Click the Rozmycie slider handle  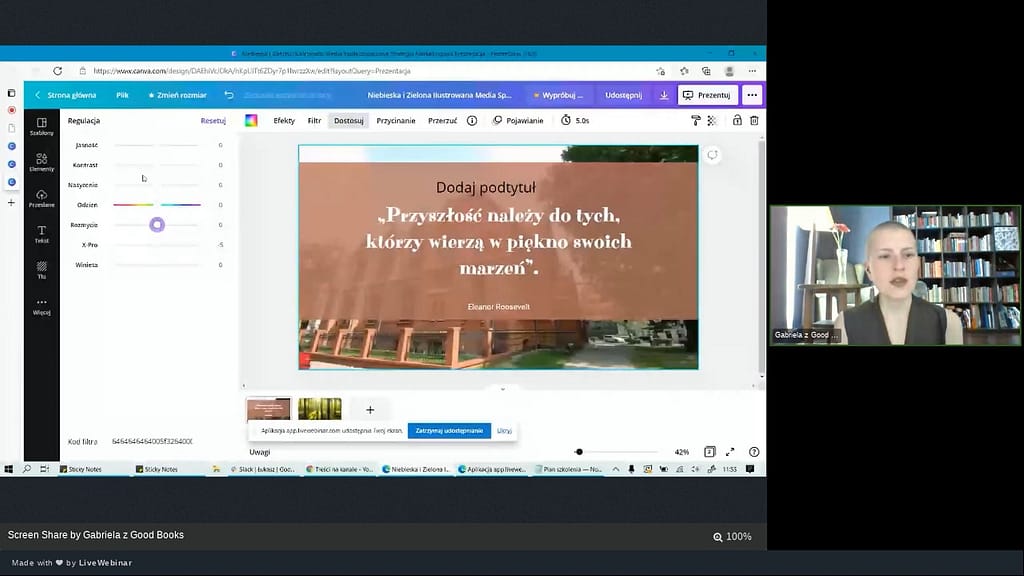pyautogui.click(x=157, y=225)
